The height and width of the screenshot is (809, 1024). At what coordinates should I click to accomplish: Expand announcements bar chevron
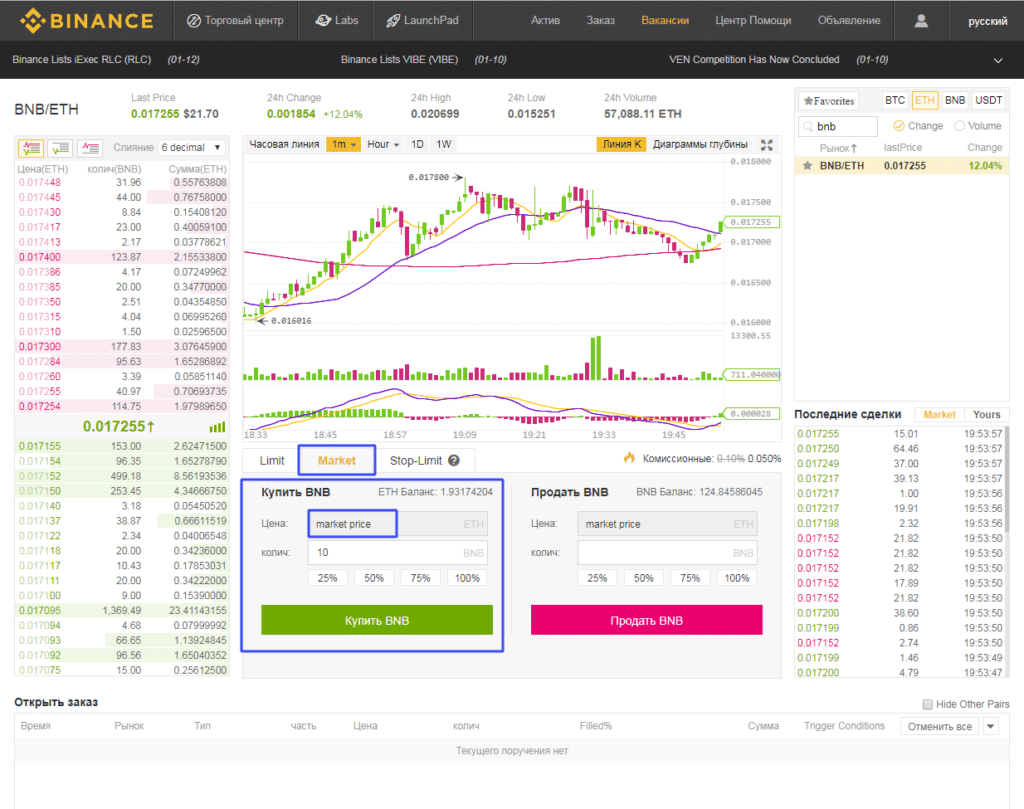pyautogui.click(x=998, y=60)
